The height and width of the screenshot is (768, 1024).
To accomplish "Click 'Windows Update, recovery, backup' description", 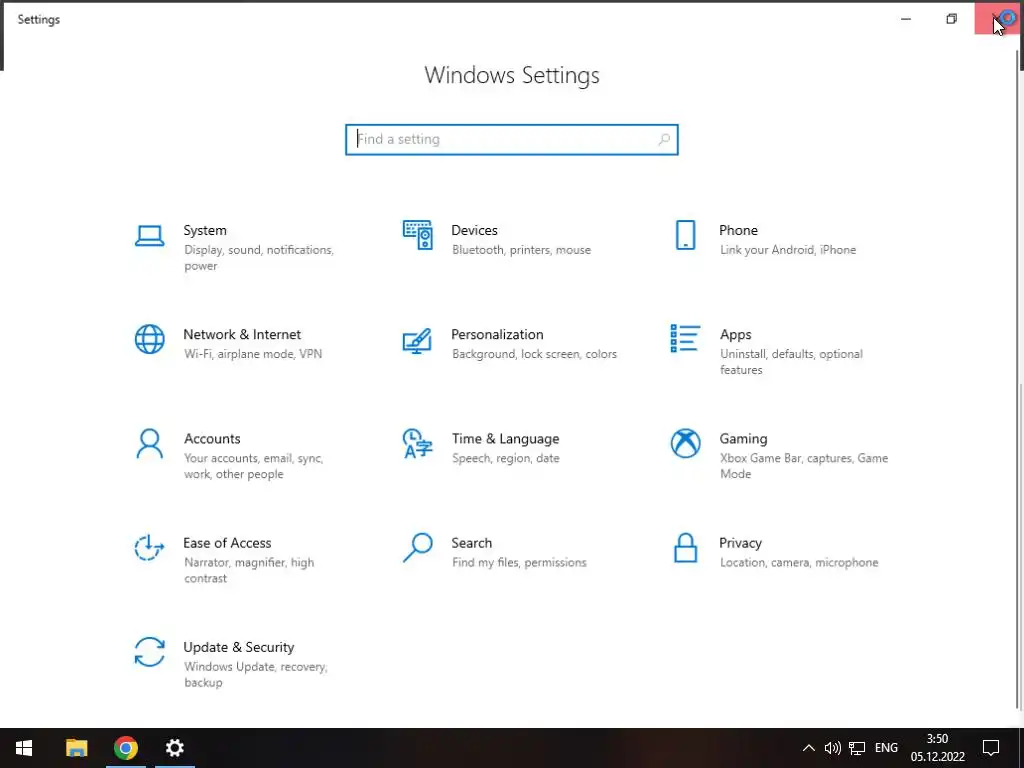I will (x=255, y=675).
